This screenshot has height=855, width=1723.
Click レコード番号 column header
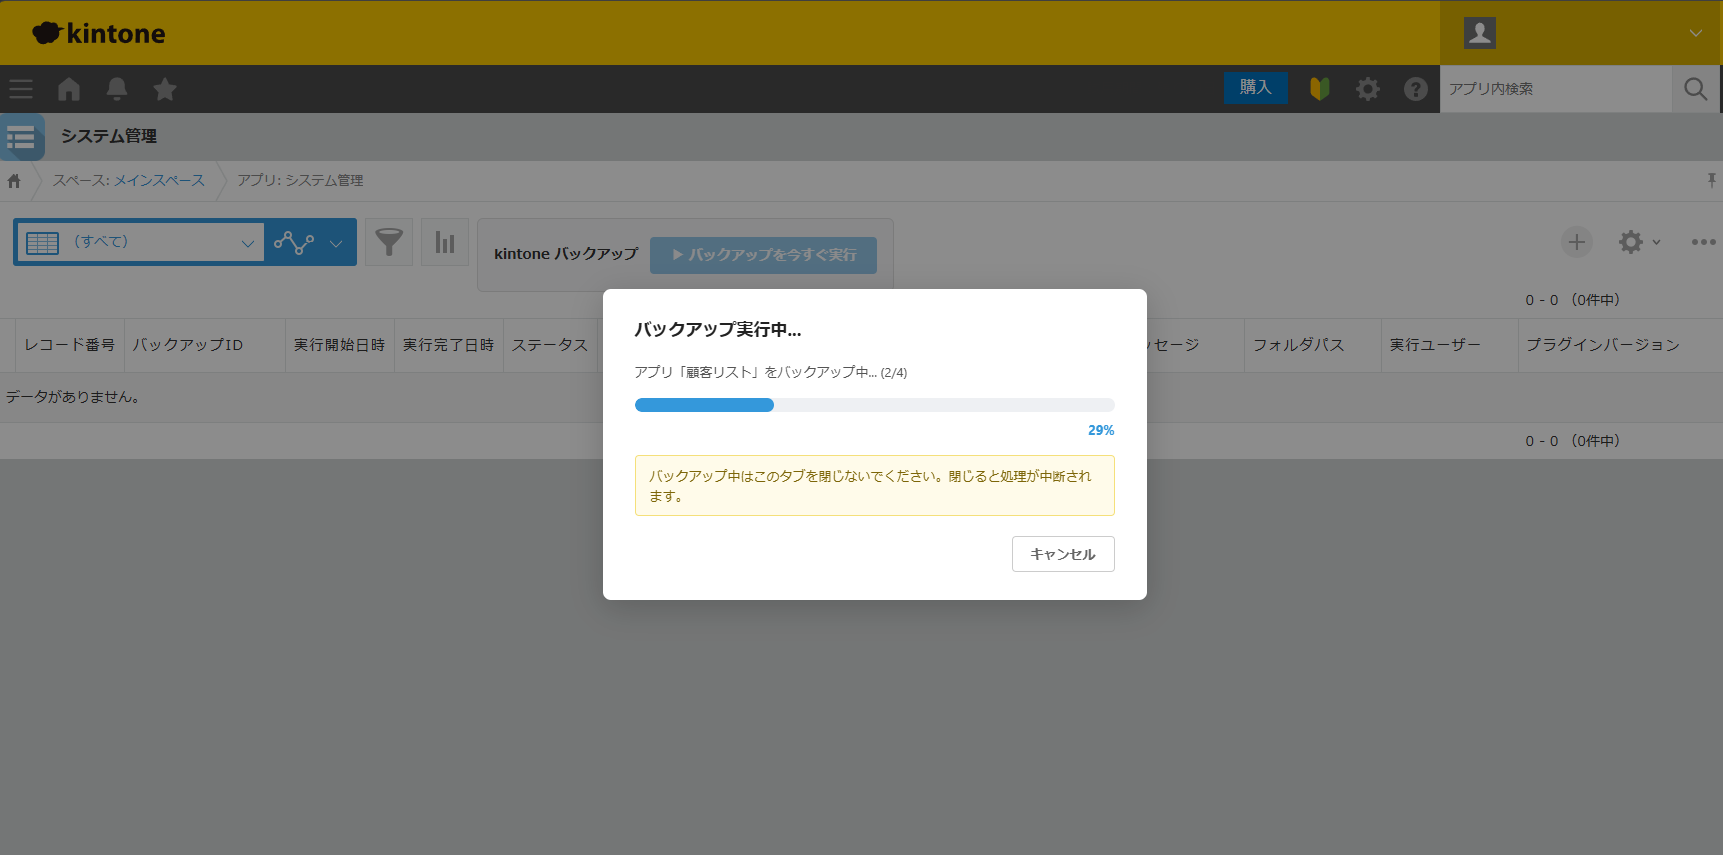click(70, 345)
